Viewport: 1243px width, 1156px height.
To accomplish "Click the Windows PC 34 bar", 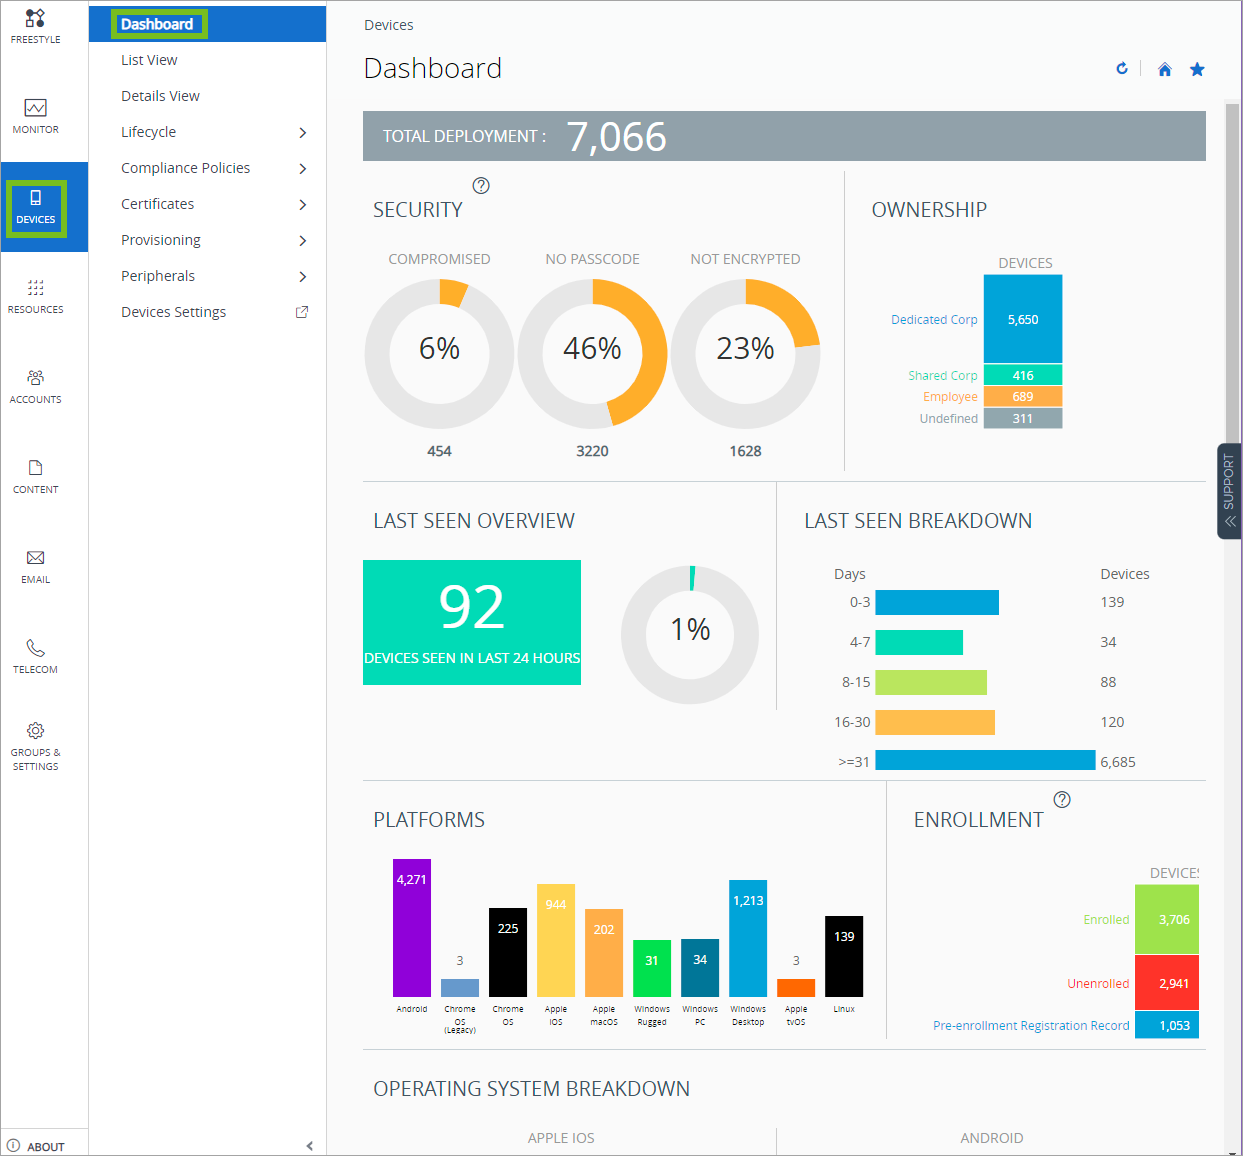I will (700, 968).
